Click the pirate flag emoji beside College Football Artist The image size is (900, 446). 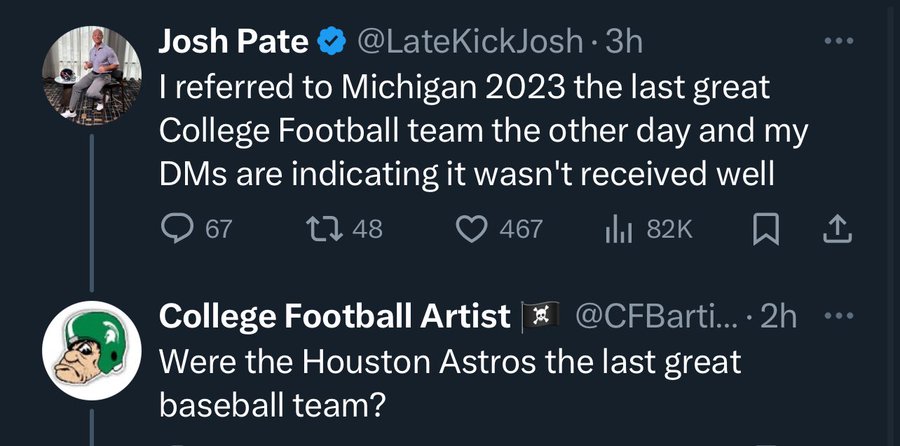[539, 317]
